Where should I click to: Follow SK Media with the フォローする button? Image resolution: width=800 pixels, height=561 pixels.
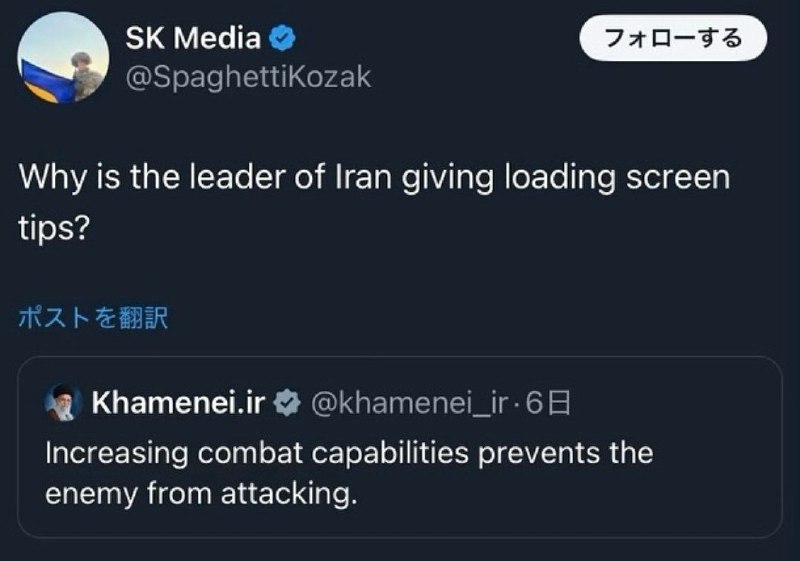tap(673, 38)
